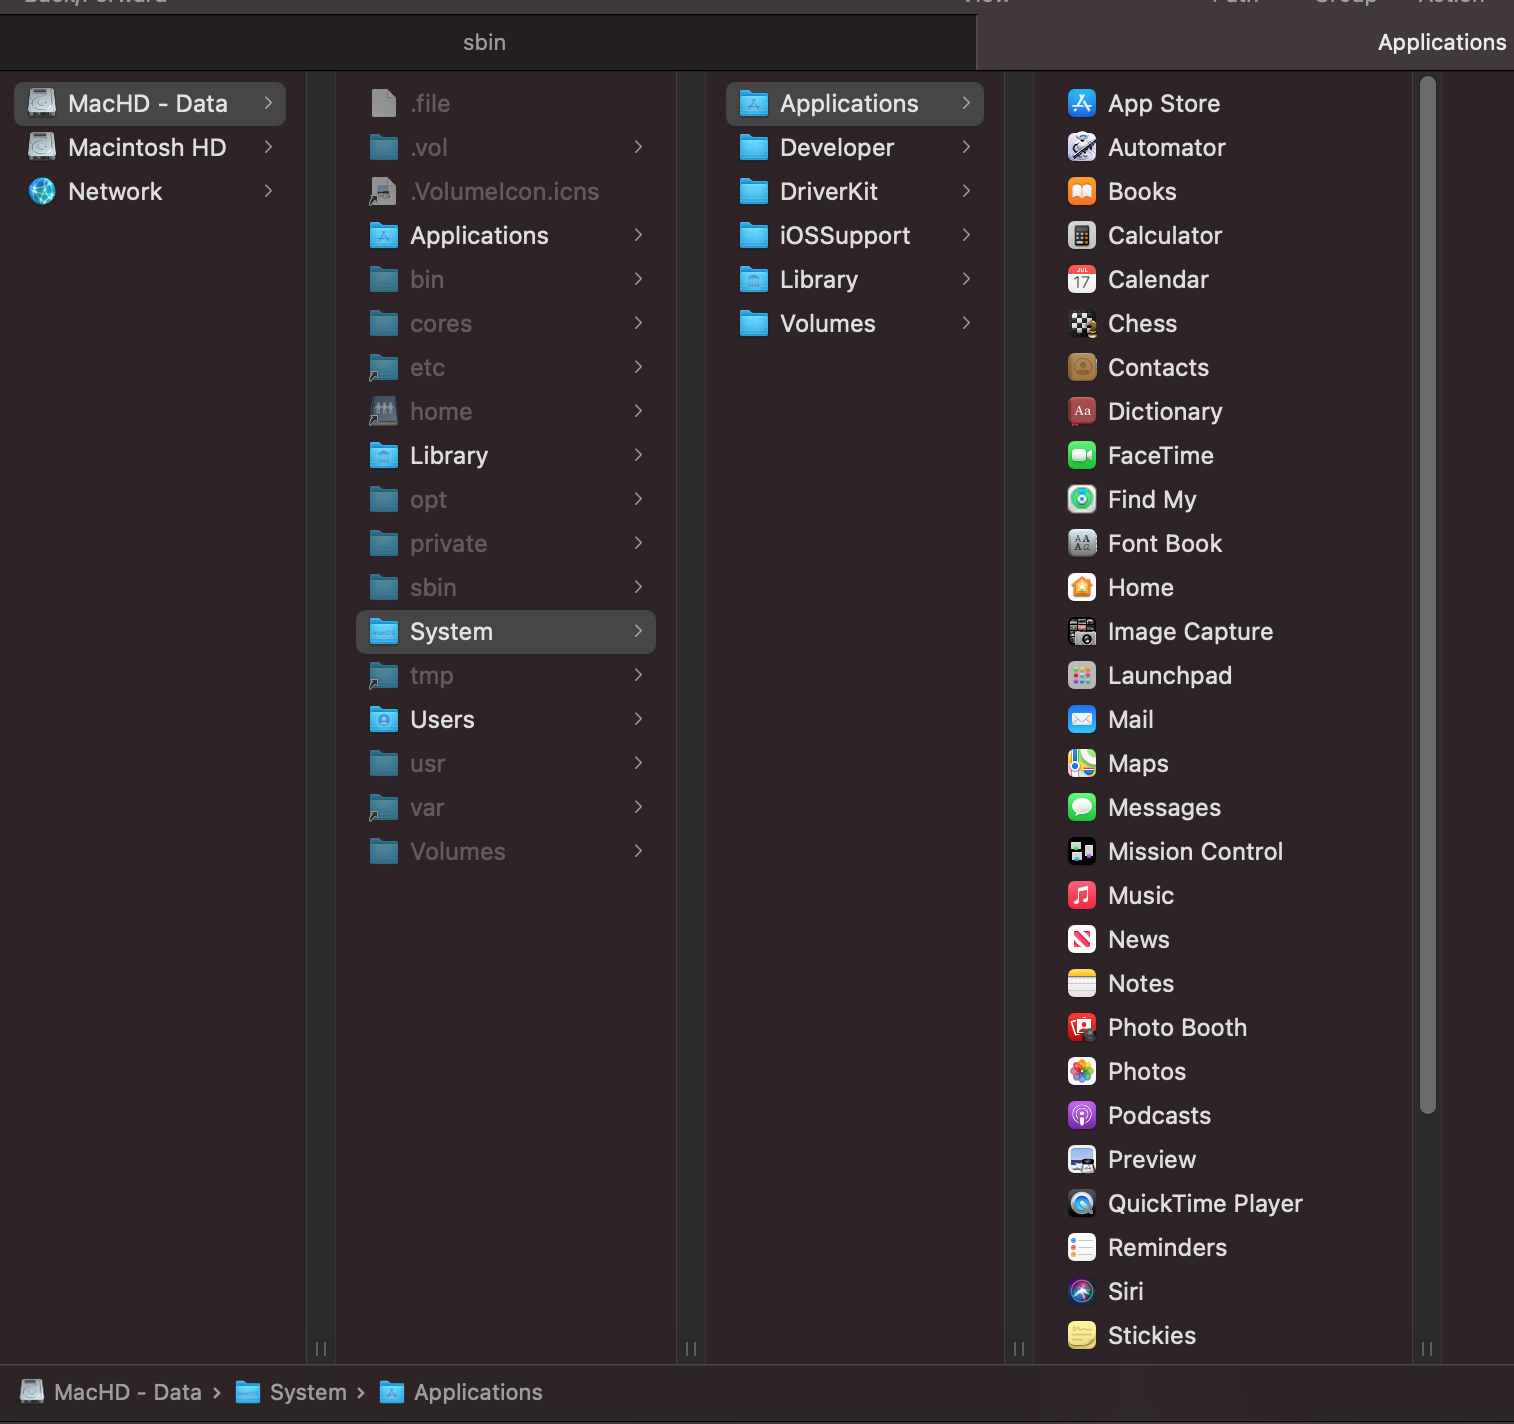The width and height of the screenshot is (1514, 1424).
Task: Switch to the sbin tab
Action: 487,42
